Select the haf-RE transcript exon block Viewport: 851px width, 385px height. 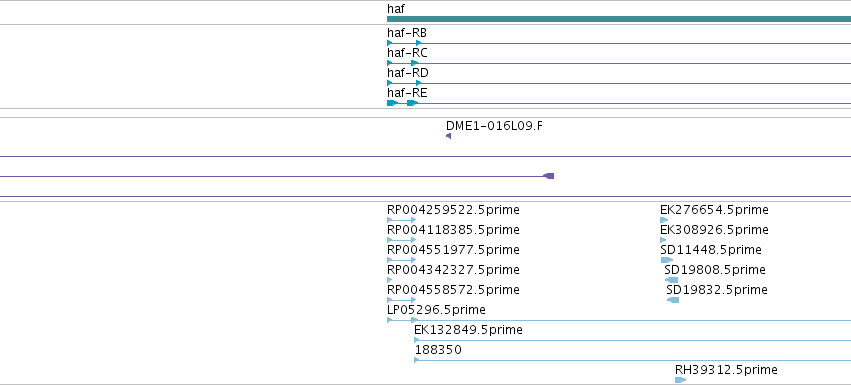pyautogui.click(x=392, y=103)
